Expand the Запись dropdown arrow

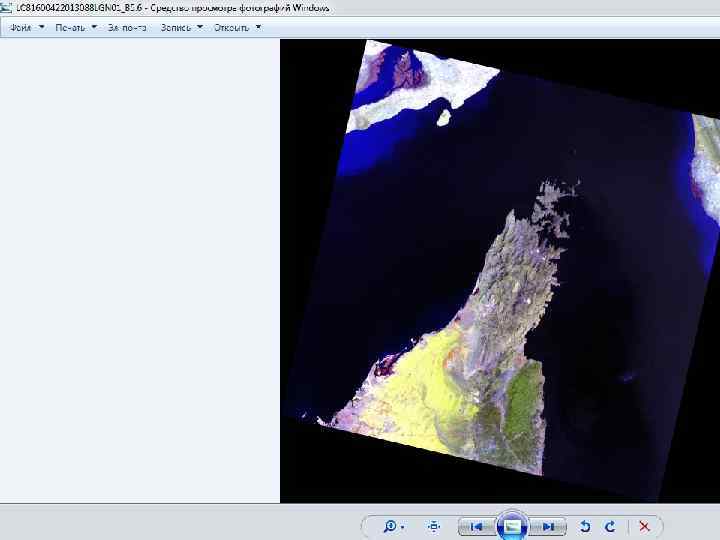[x=200, y=27]
